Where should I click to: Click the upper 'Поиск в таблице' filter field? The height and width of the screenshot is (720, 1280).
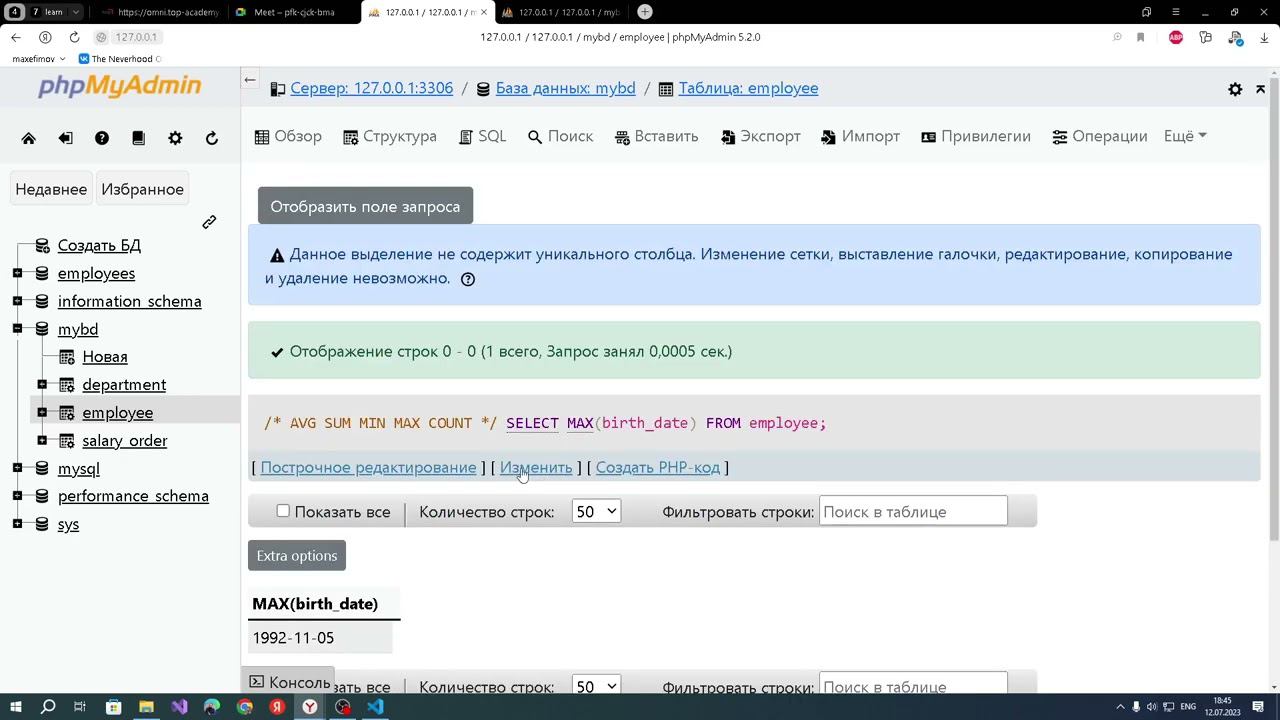pos(913,512)
